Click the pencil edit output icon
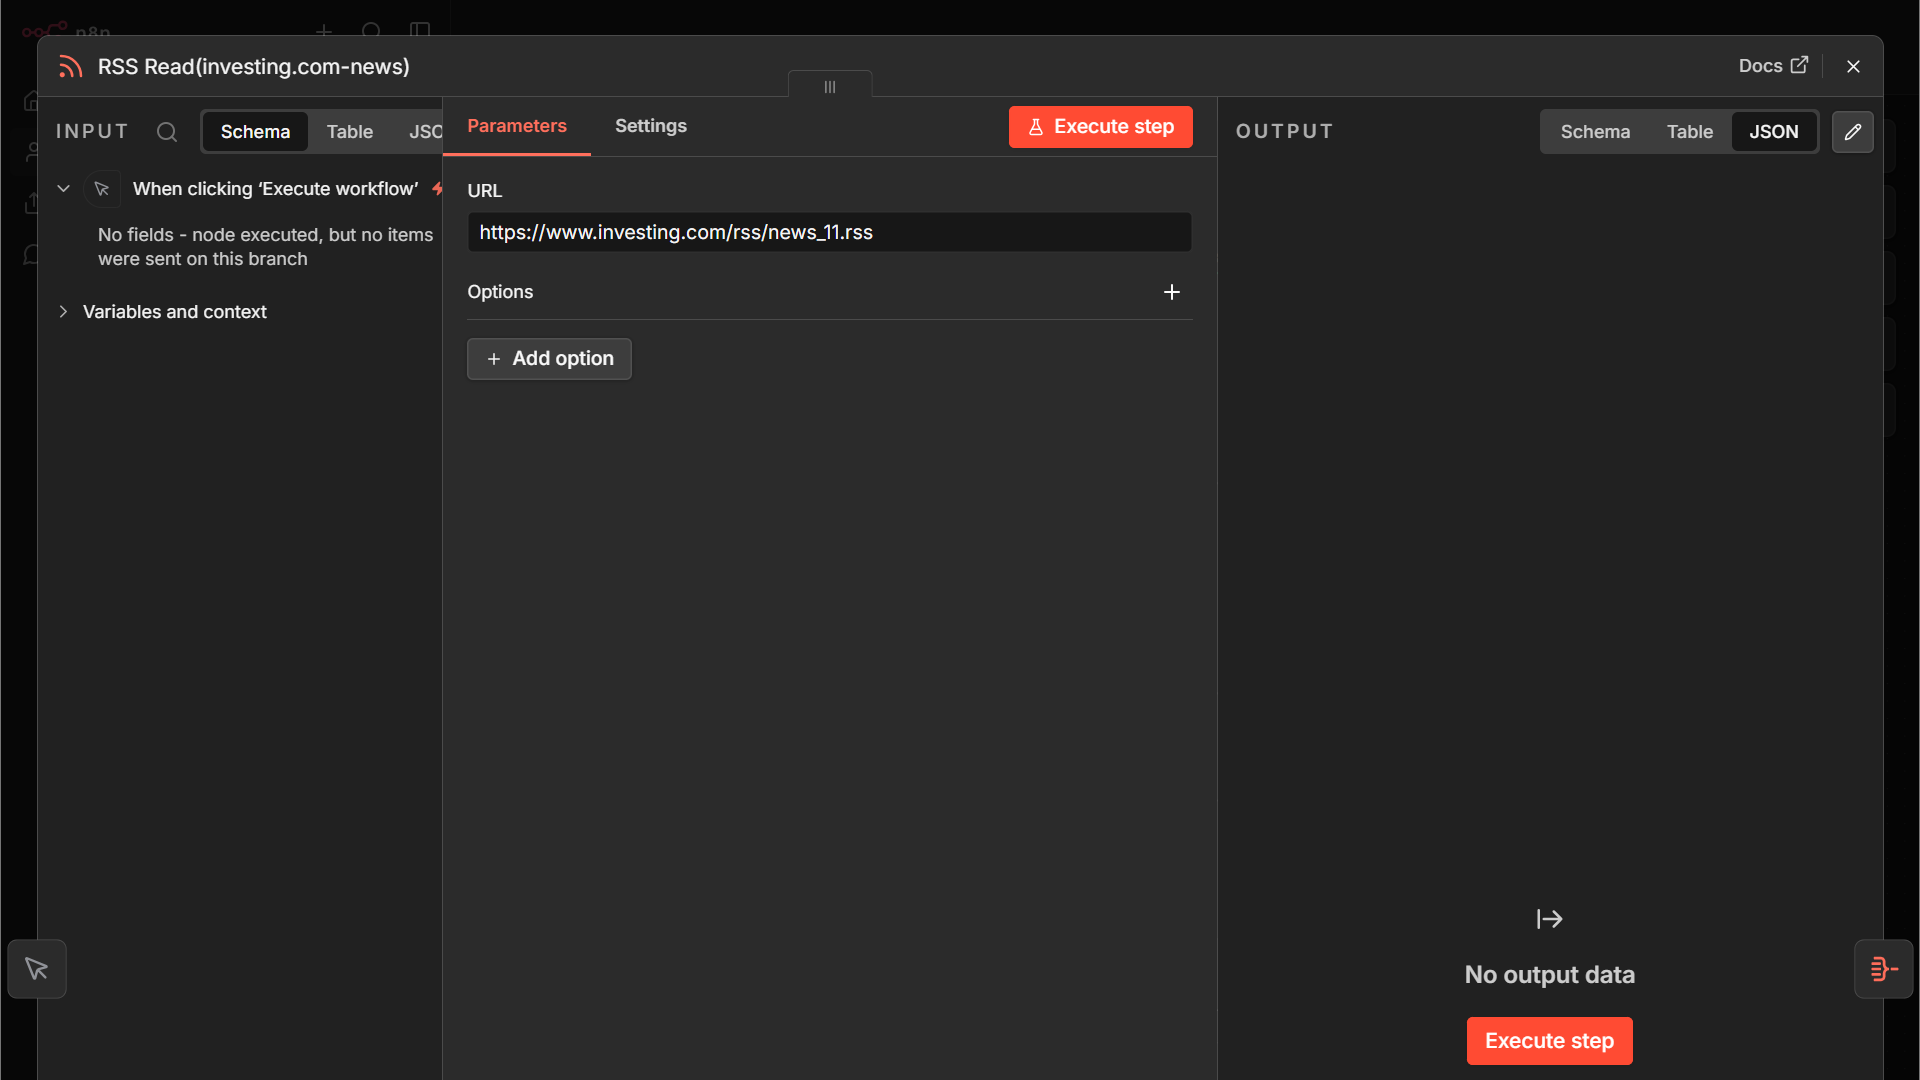1920x1080 pixels. 1852,132
